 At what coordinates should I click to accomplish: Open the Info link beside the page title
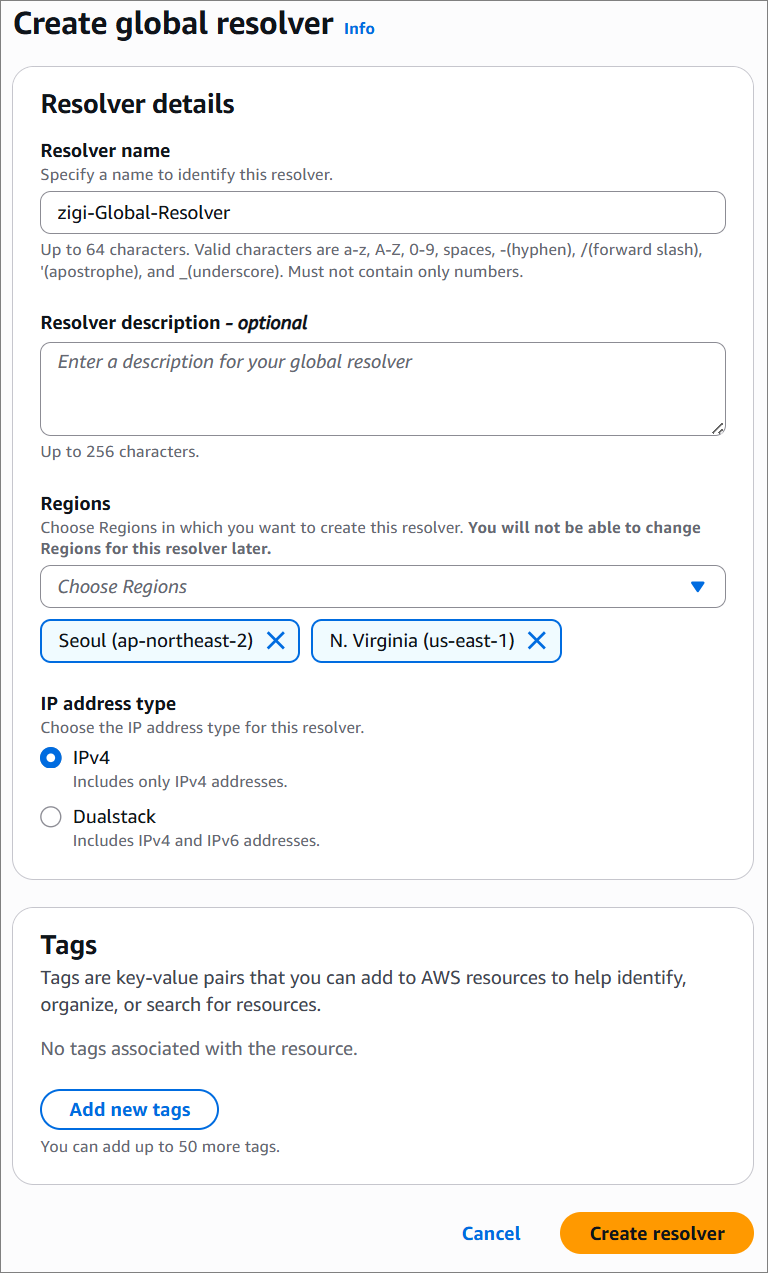point(359,28)
